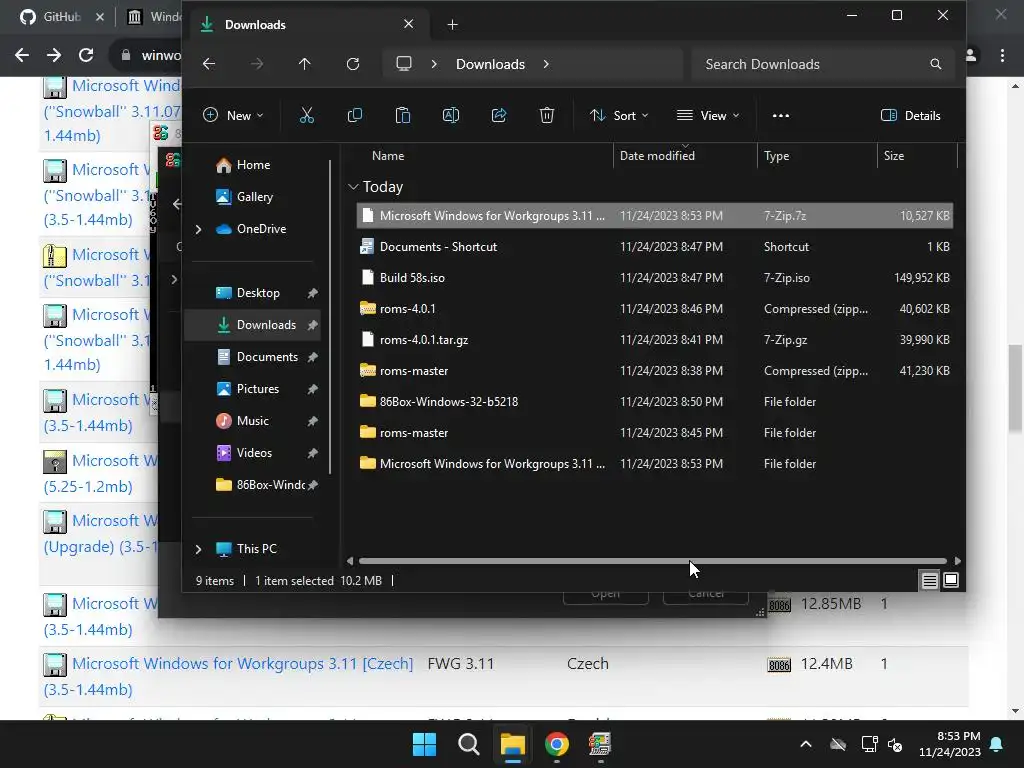
Task: Select the Build 58s.iso file
Action: (x=654, y=278)
